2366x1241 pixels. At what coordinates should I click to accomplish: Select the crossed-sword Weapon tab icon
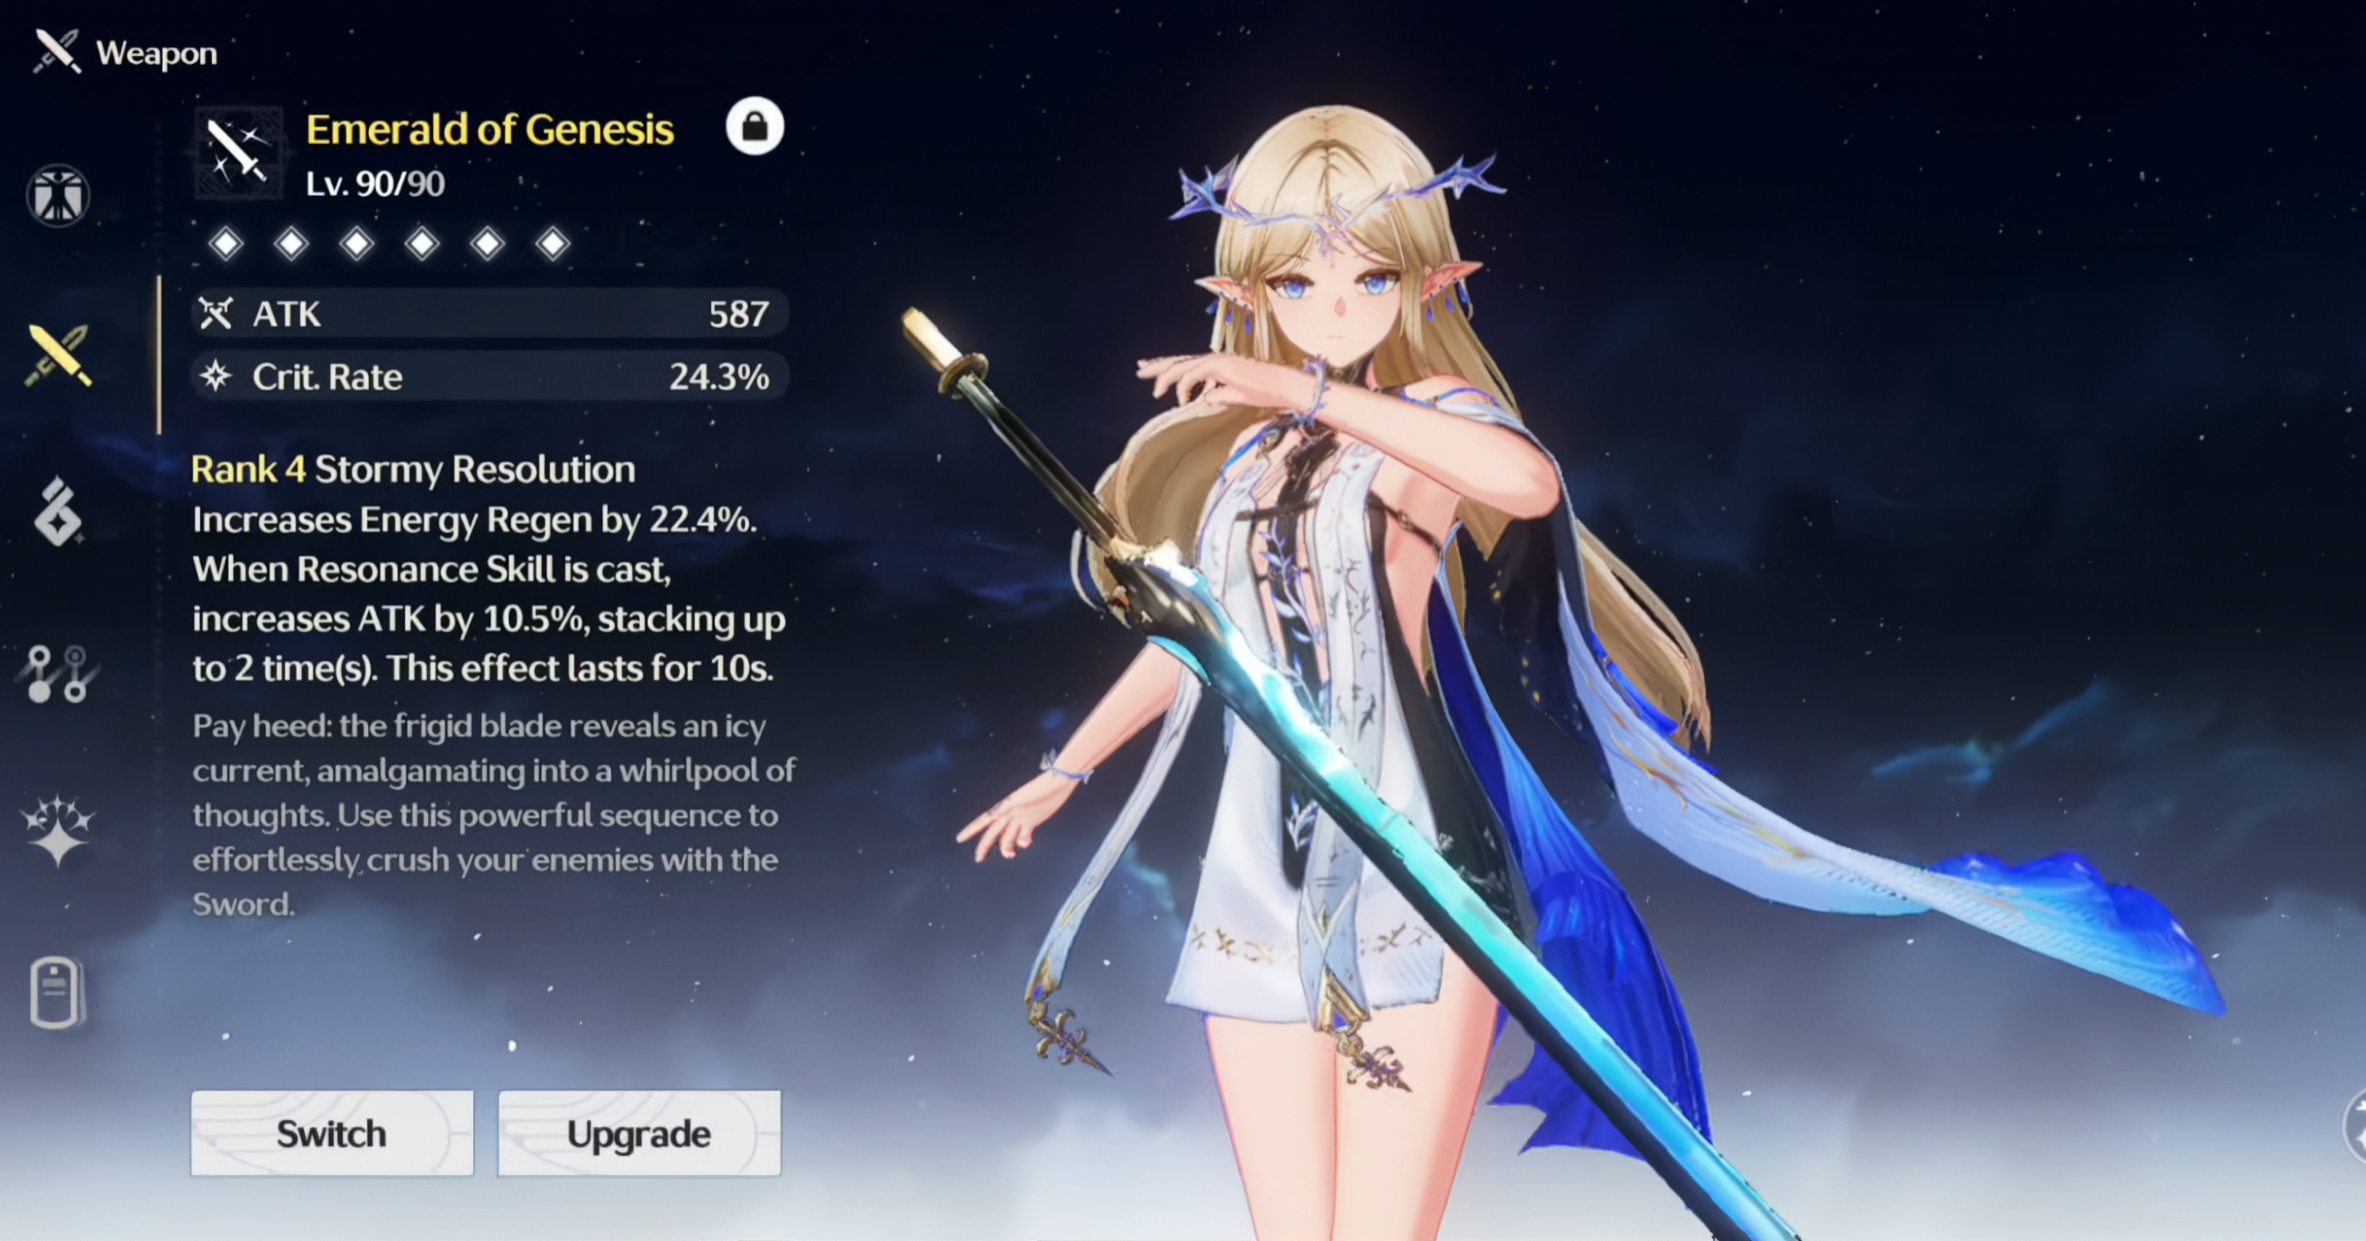point(59,355)
